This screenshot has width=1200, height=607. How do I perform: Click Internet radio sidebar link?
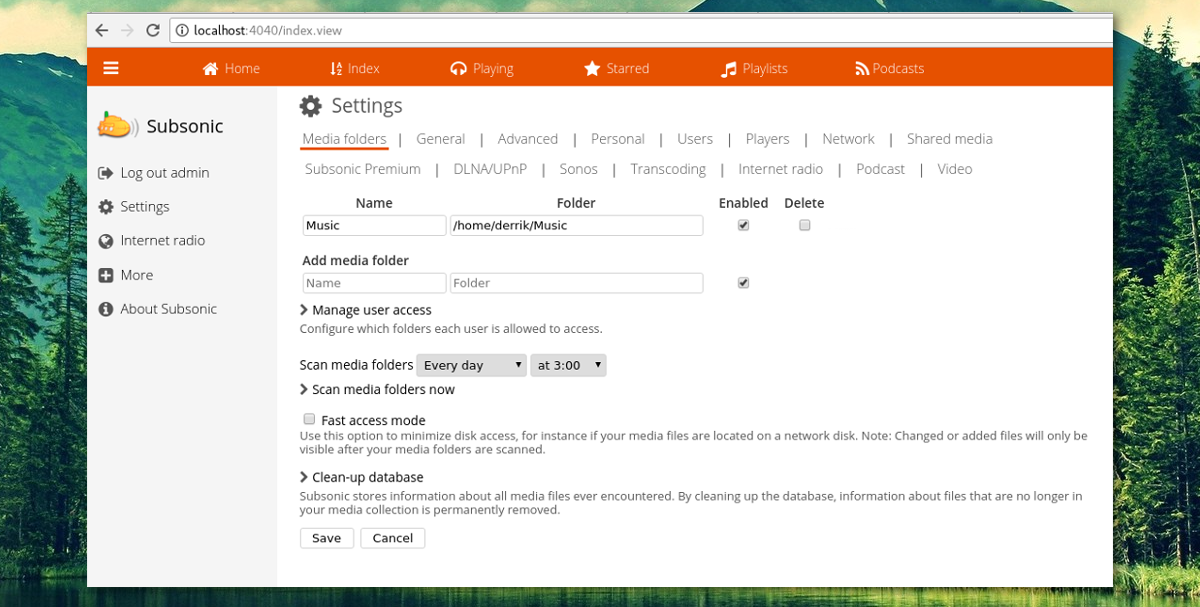tap(162, 241)
